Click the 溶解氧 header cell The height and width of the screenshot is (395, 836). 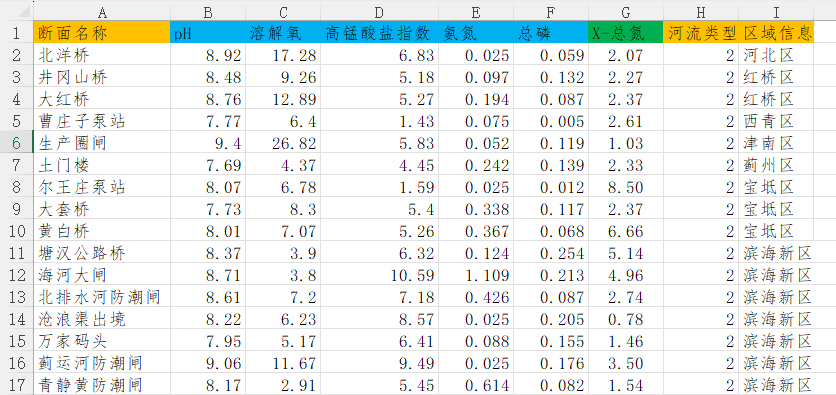283,33
